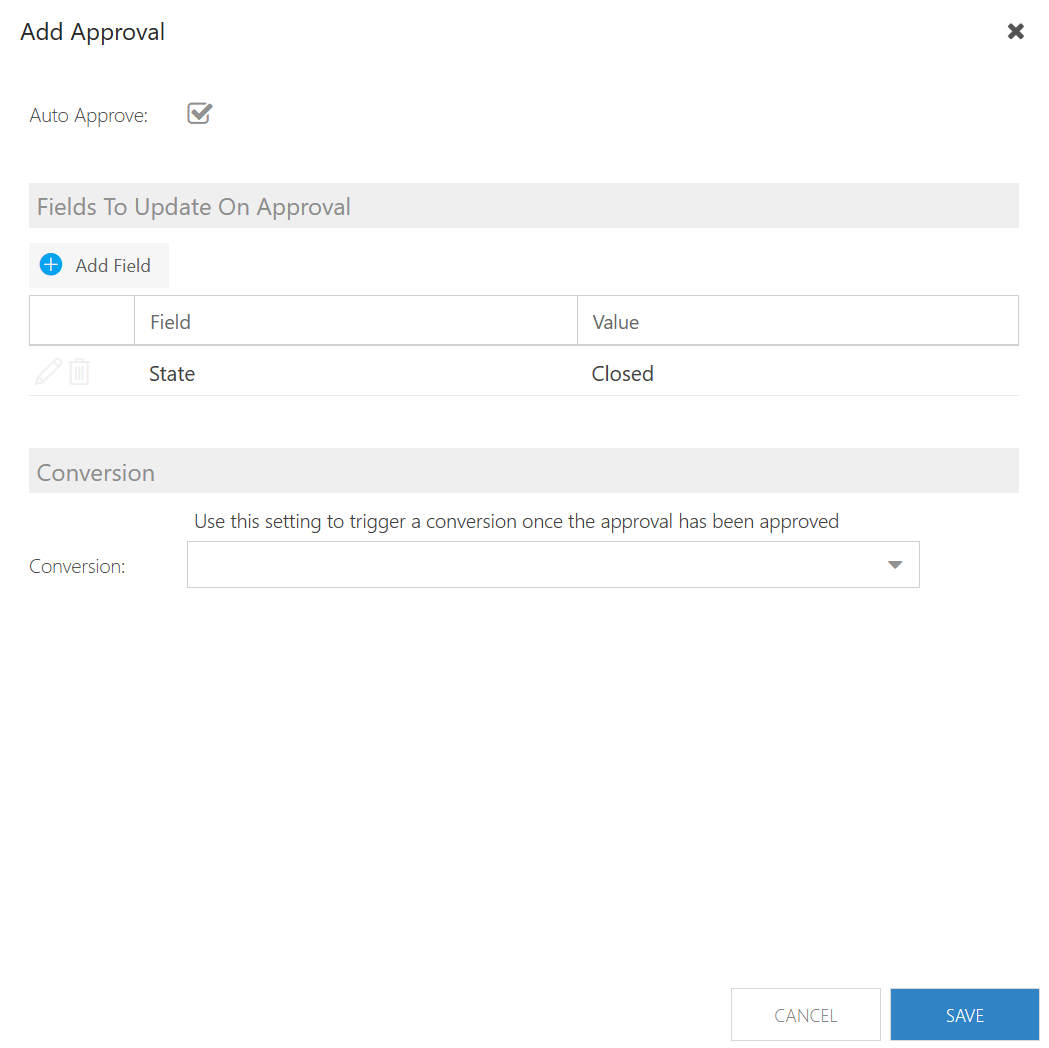Select the Field column header
The image size is (1049, 1048).
pyautogui.click(x=356, y=321)
